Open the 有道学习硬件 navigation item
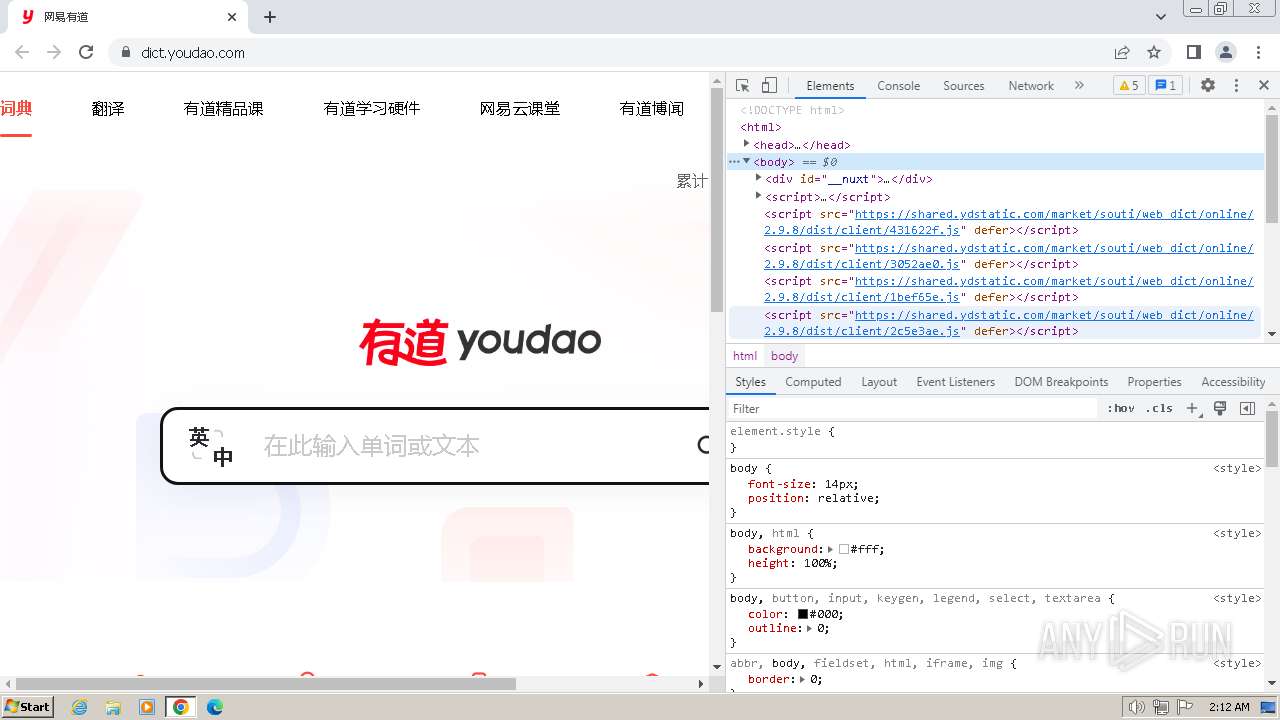 [x=372, y=108]
